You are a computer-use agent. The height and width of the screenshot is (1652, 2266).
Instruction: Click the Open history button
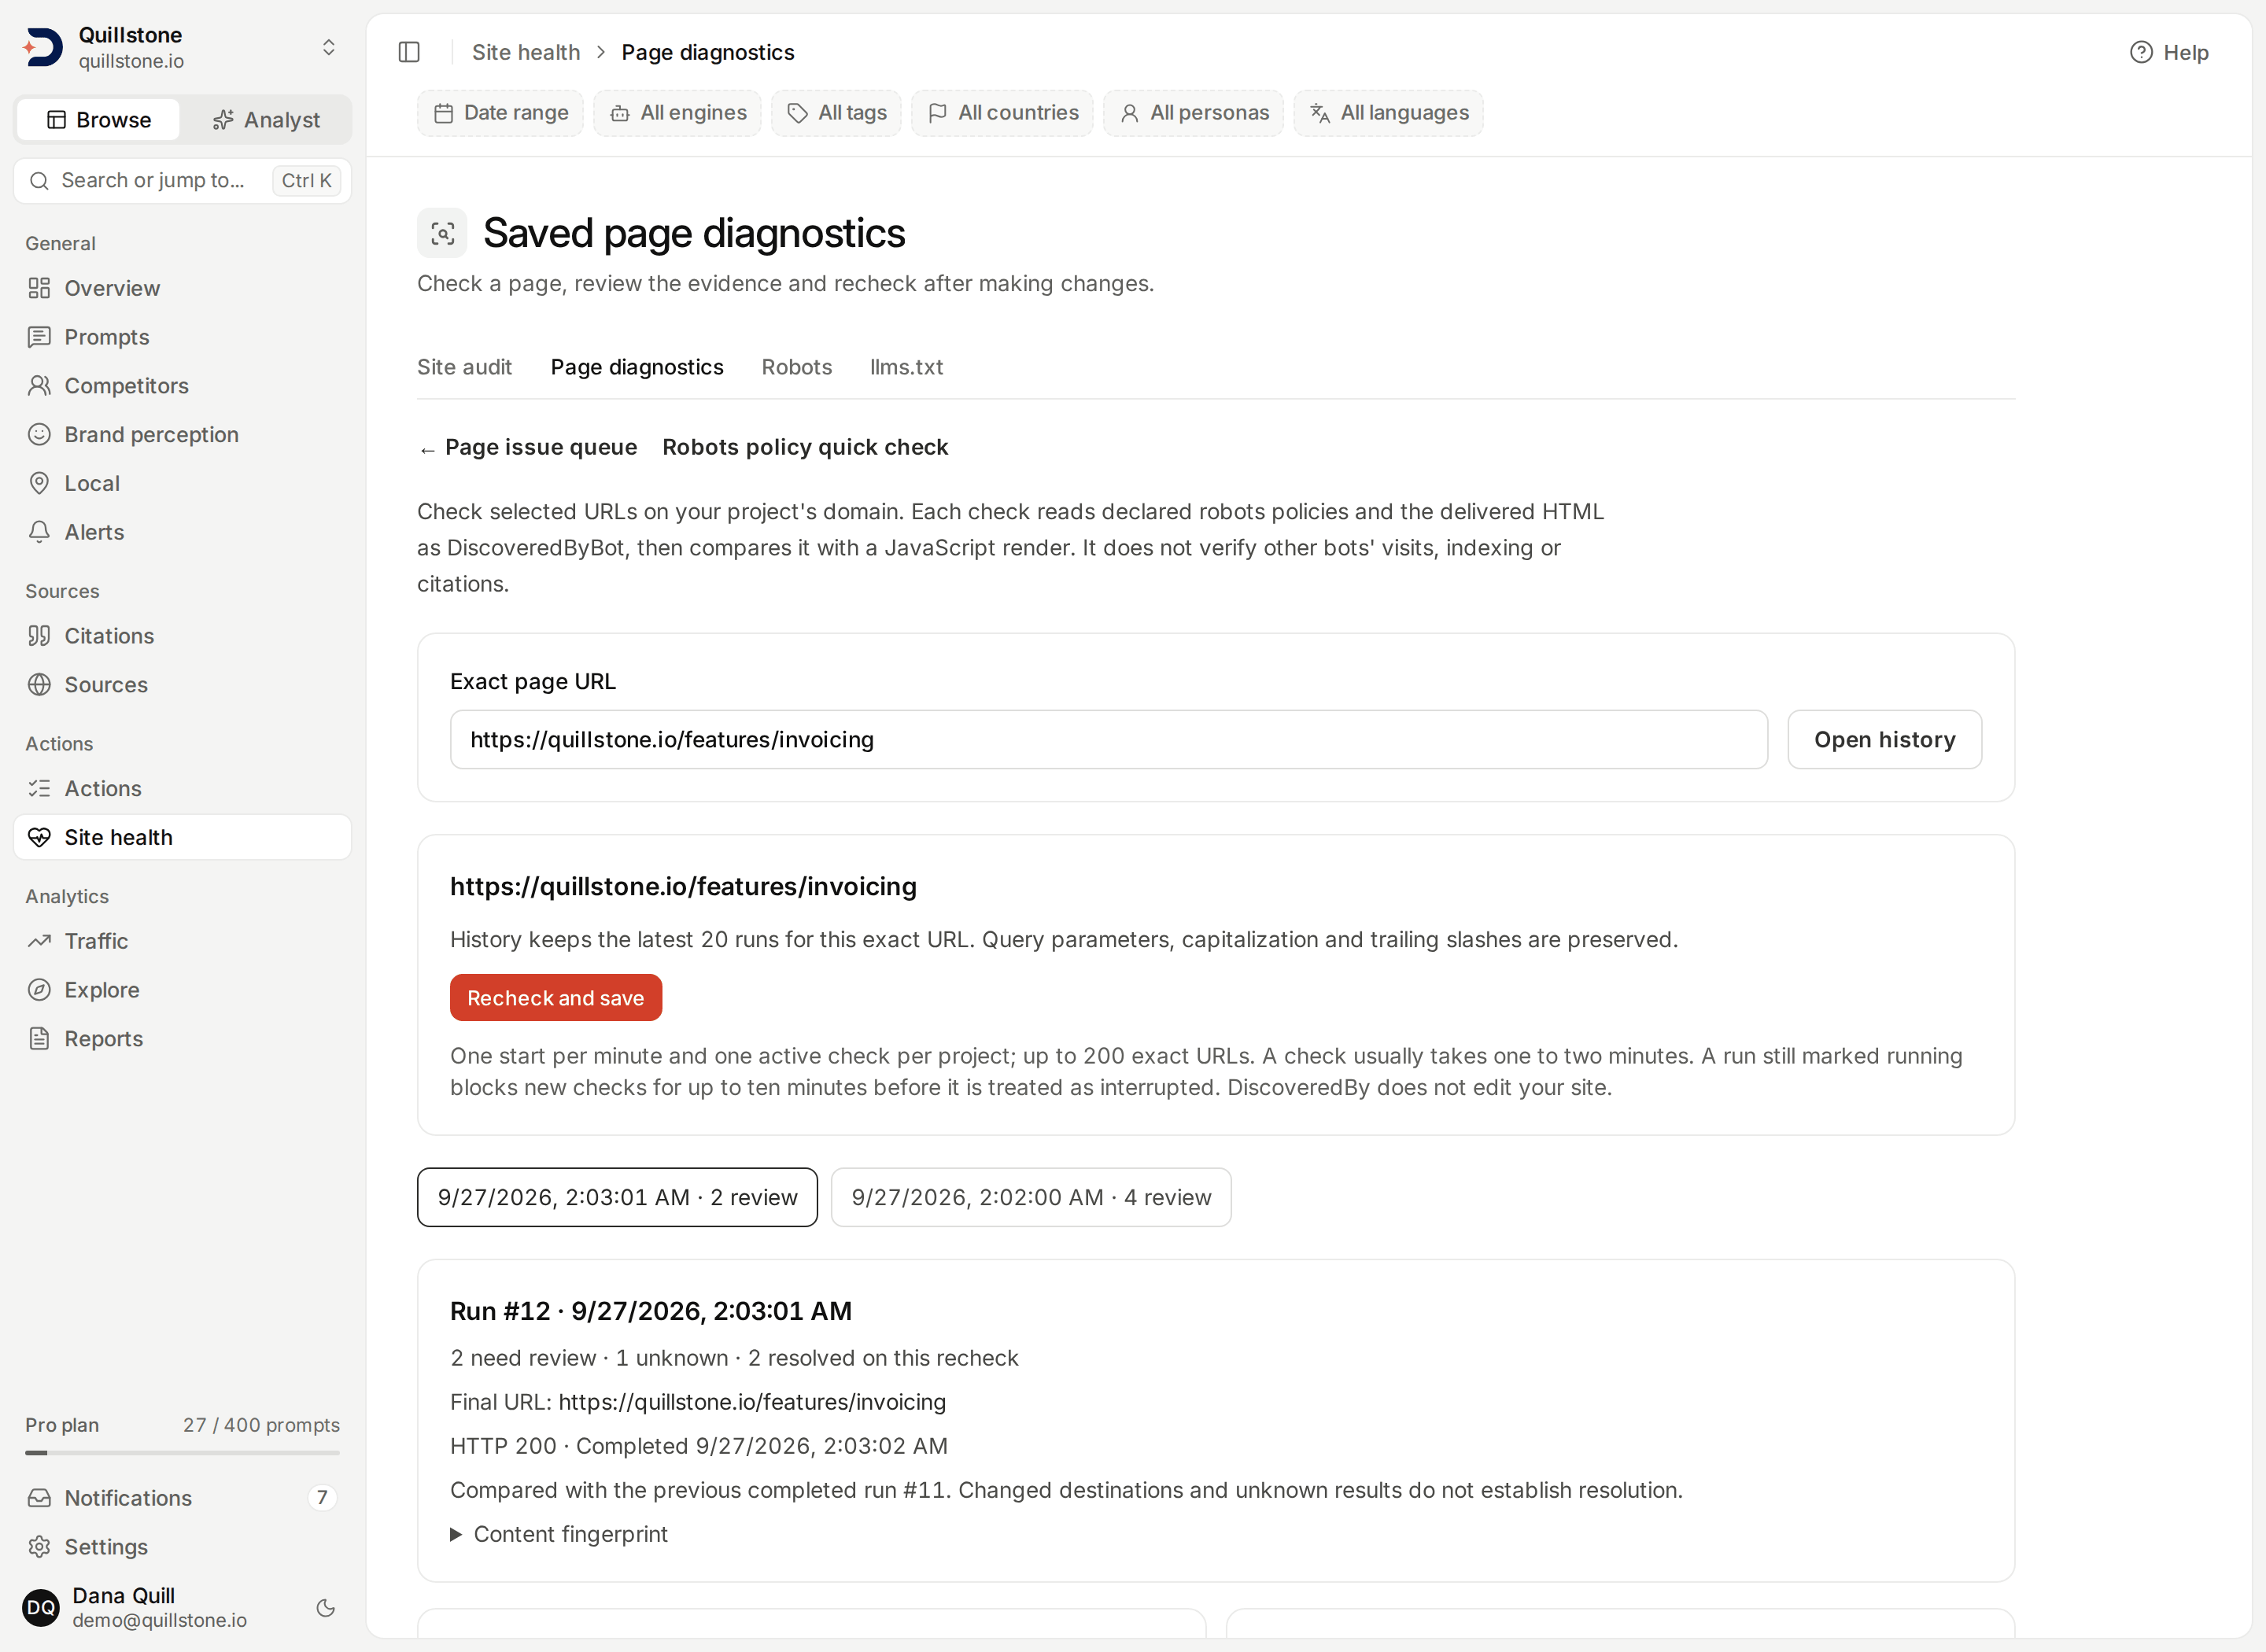[x=1885, y=740]
